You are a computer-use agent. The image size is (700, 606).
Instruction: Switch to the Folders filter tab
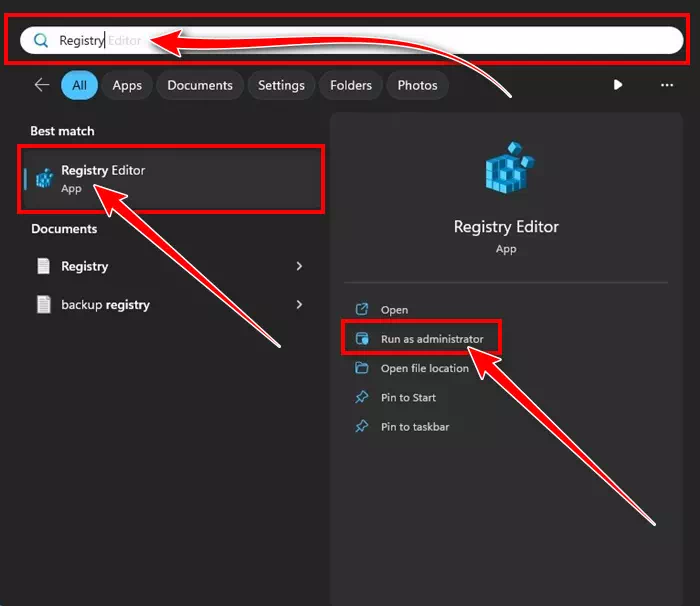coord(351,85)
